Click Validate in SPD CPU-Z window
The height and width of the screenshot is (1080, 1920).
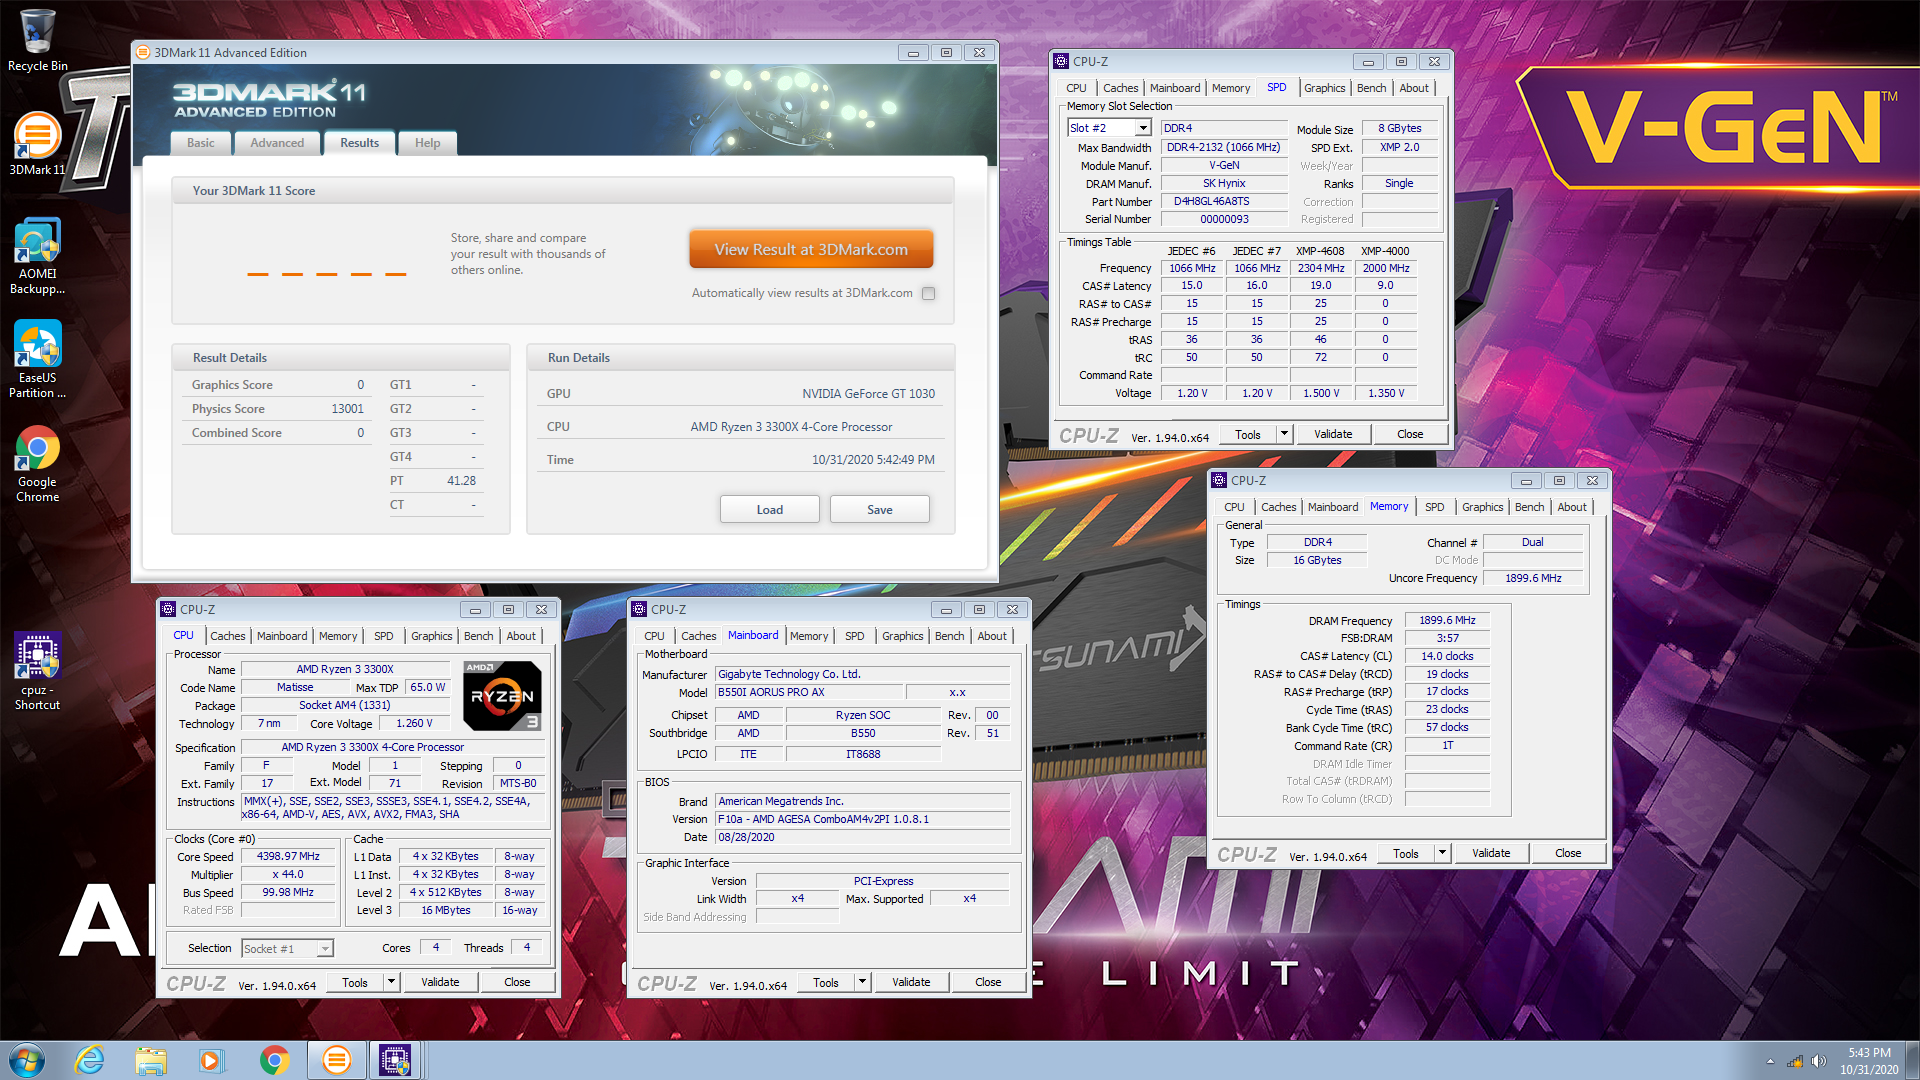[1333, 434]
